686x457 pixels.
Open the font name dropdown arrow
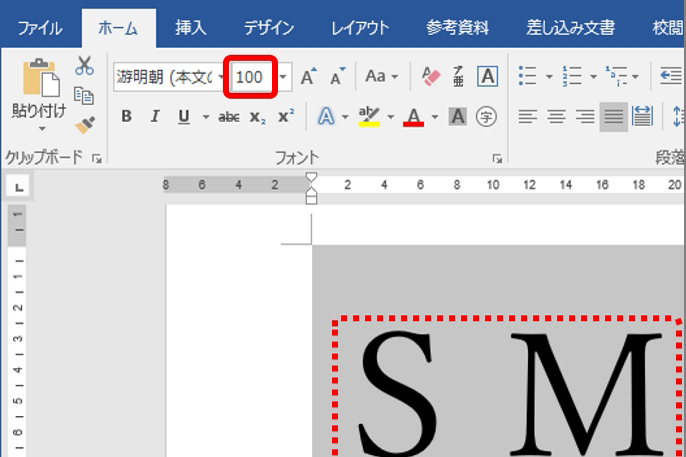pyautogui.click(x=221, y=77)
